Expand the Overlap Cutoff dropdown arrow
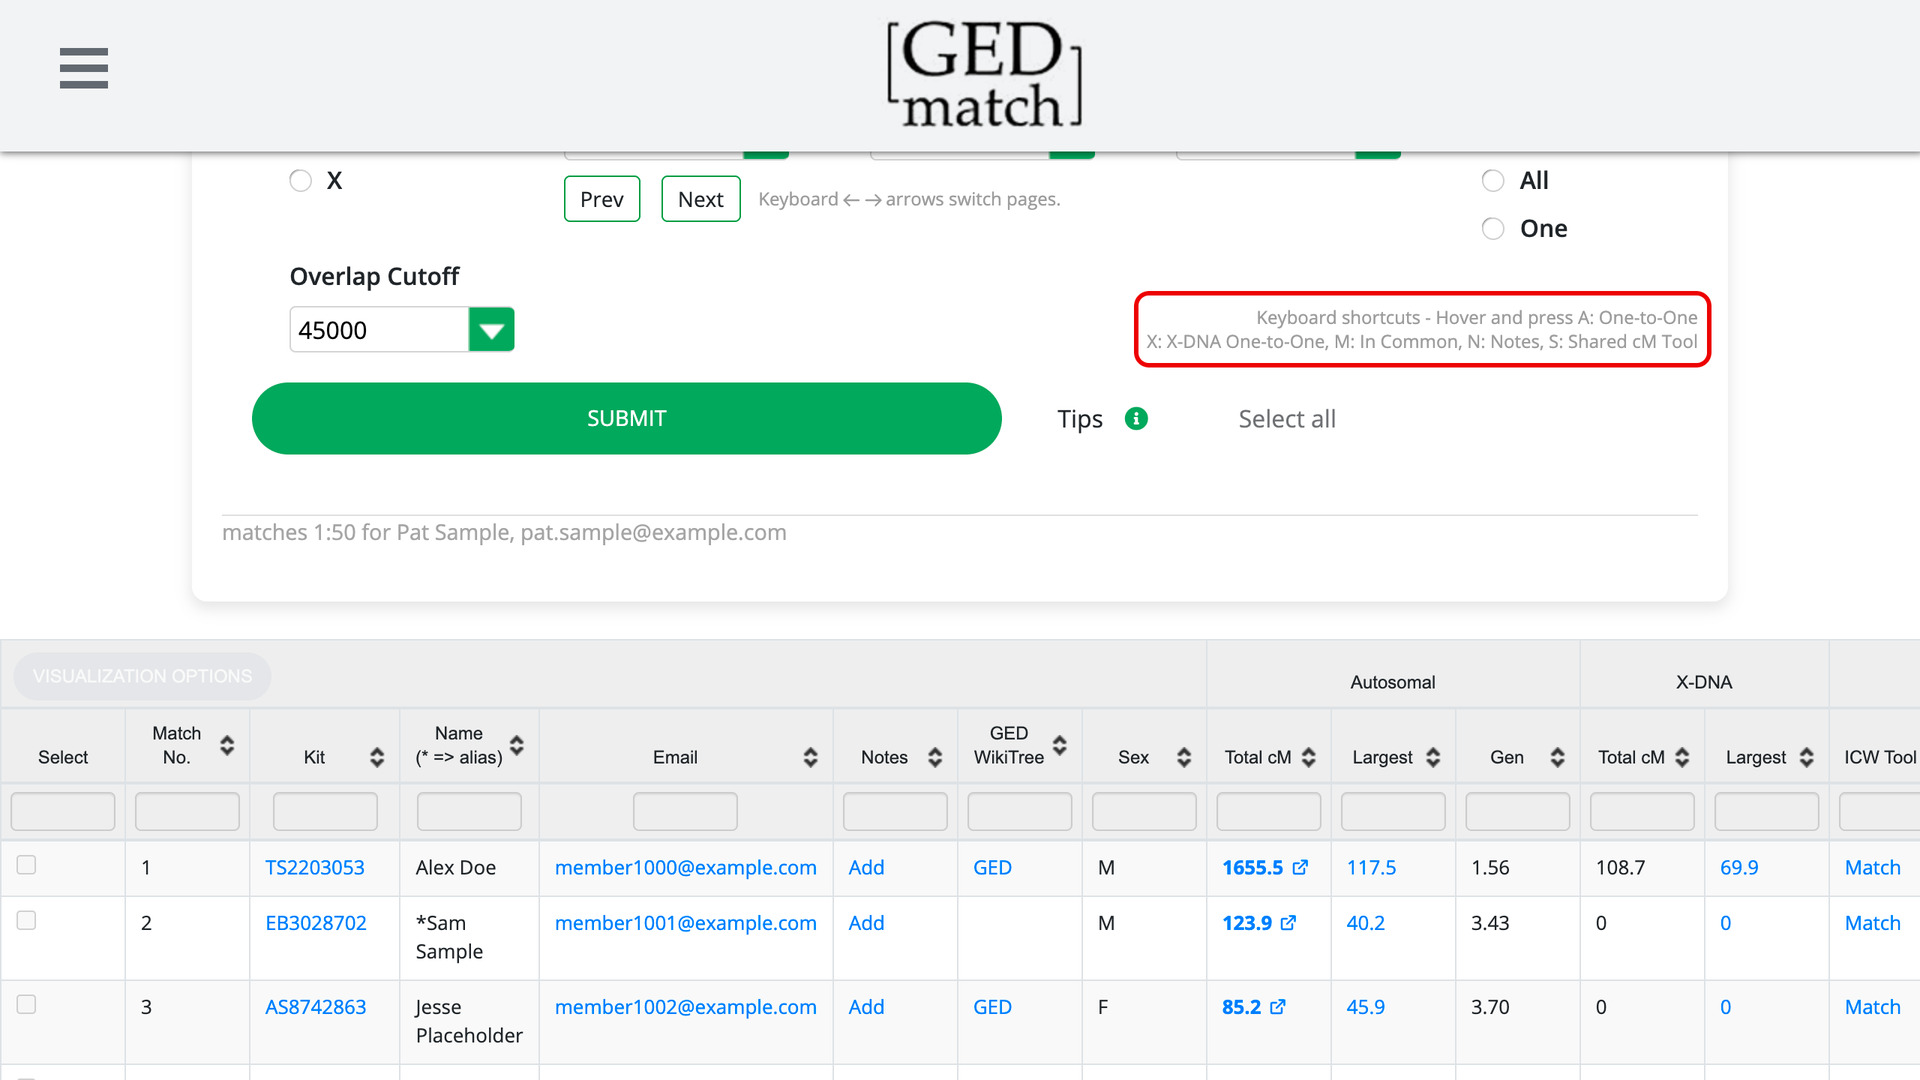 (491, 330)
